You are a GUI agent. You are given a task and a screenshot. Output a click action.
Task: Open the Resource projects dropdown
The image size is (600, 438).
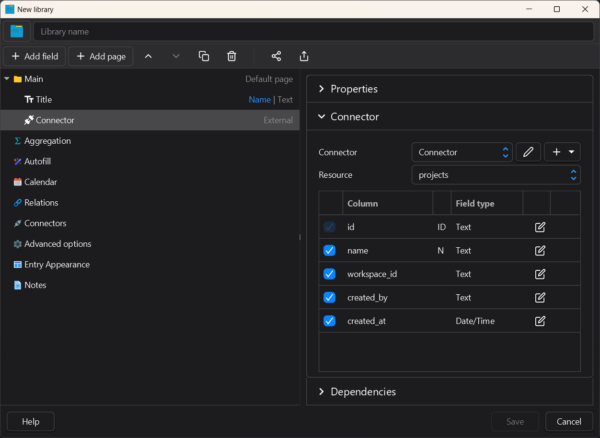point(496,174)
